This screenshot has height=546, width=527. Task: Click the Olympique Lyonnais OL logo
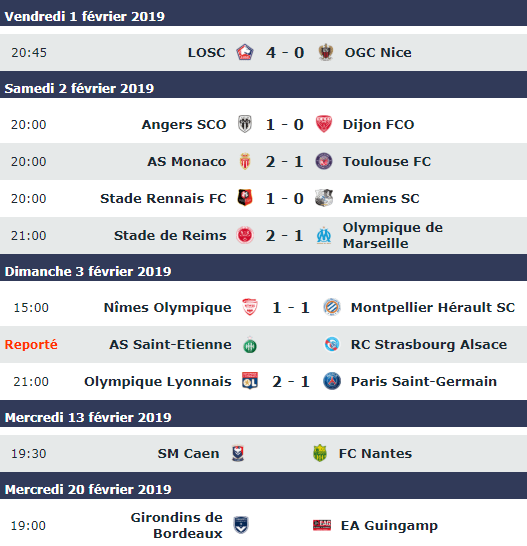coord(250,381)
